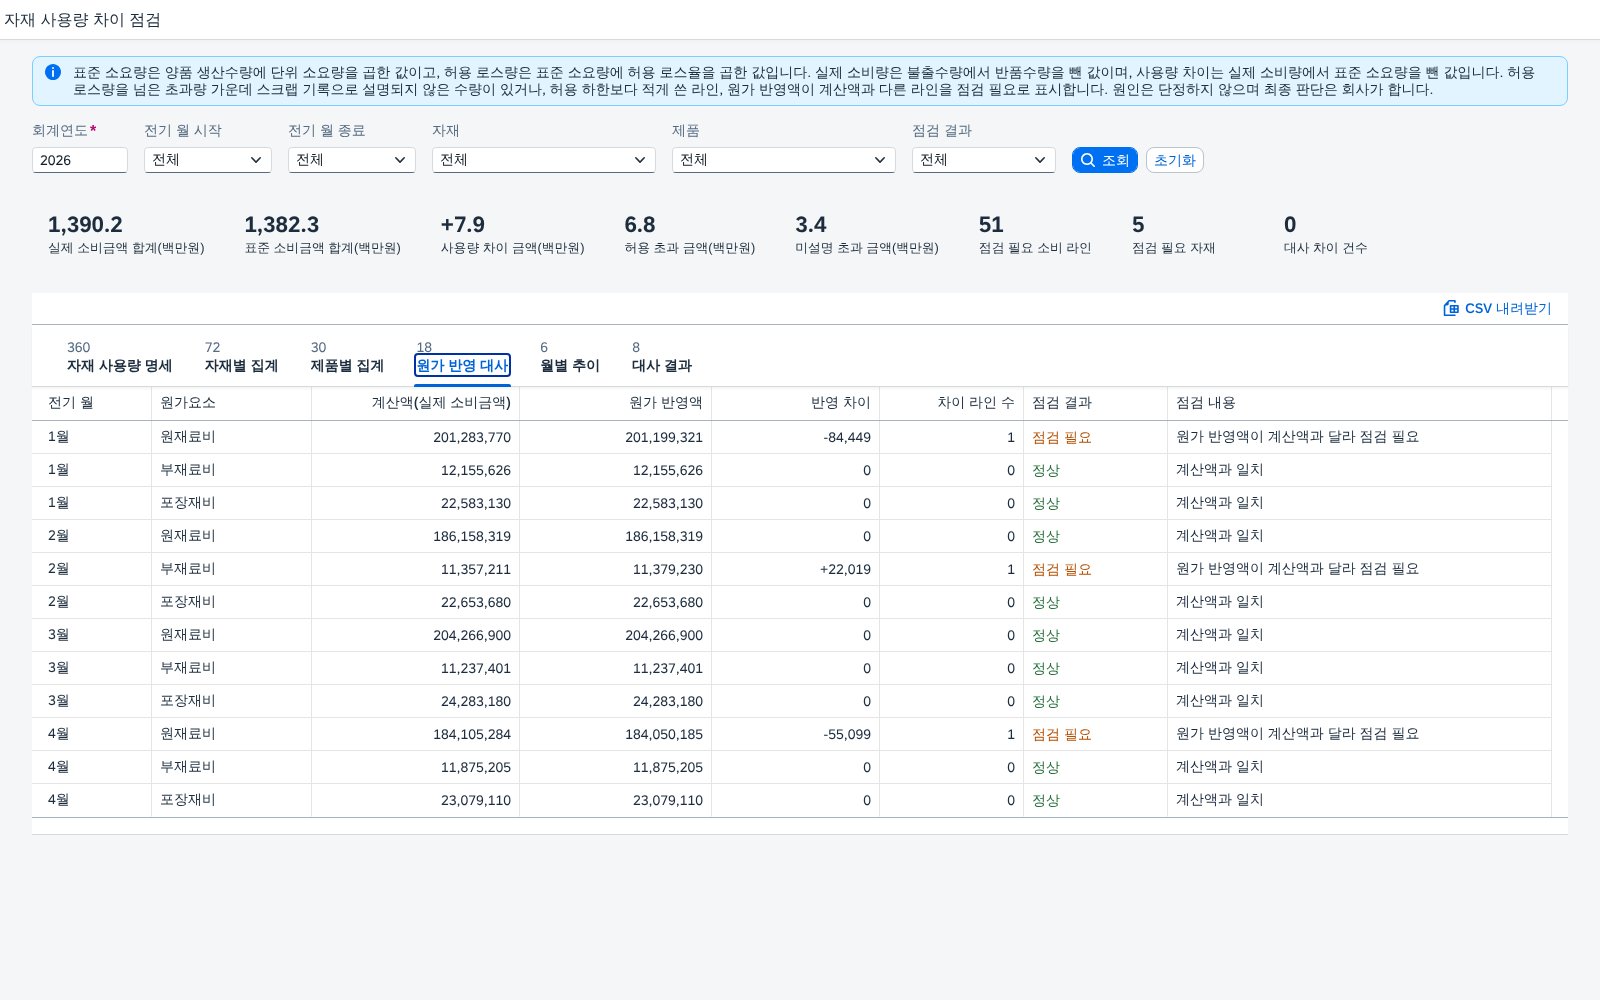Open the 전기 월 시작 dropdown
The image size is (1600, 1000).
pyautogui.click(x=208, y=160)
